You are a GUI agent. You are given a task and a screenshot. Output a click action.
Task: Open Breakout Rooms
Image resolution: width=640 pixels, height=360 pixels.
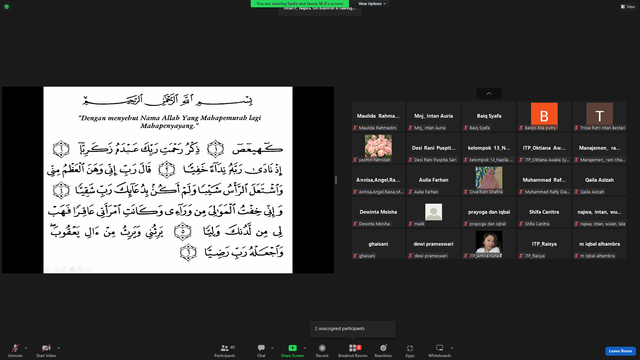pyautogui.click(x=353, y=350)
